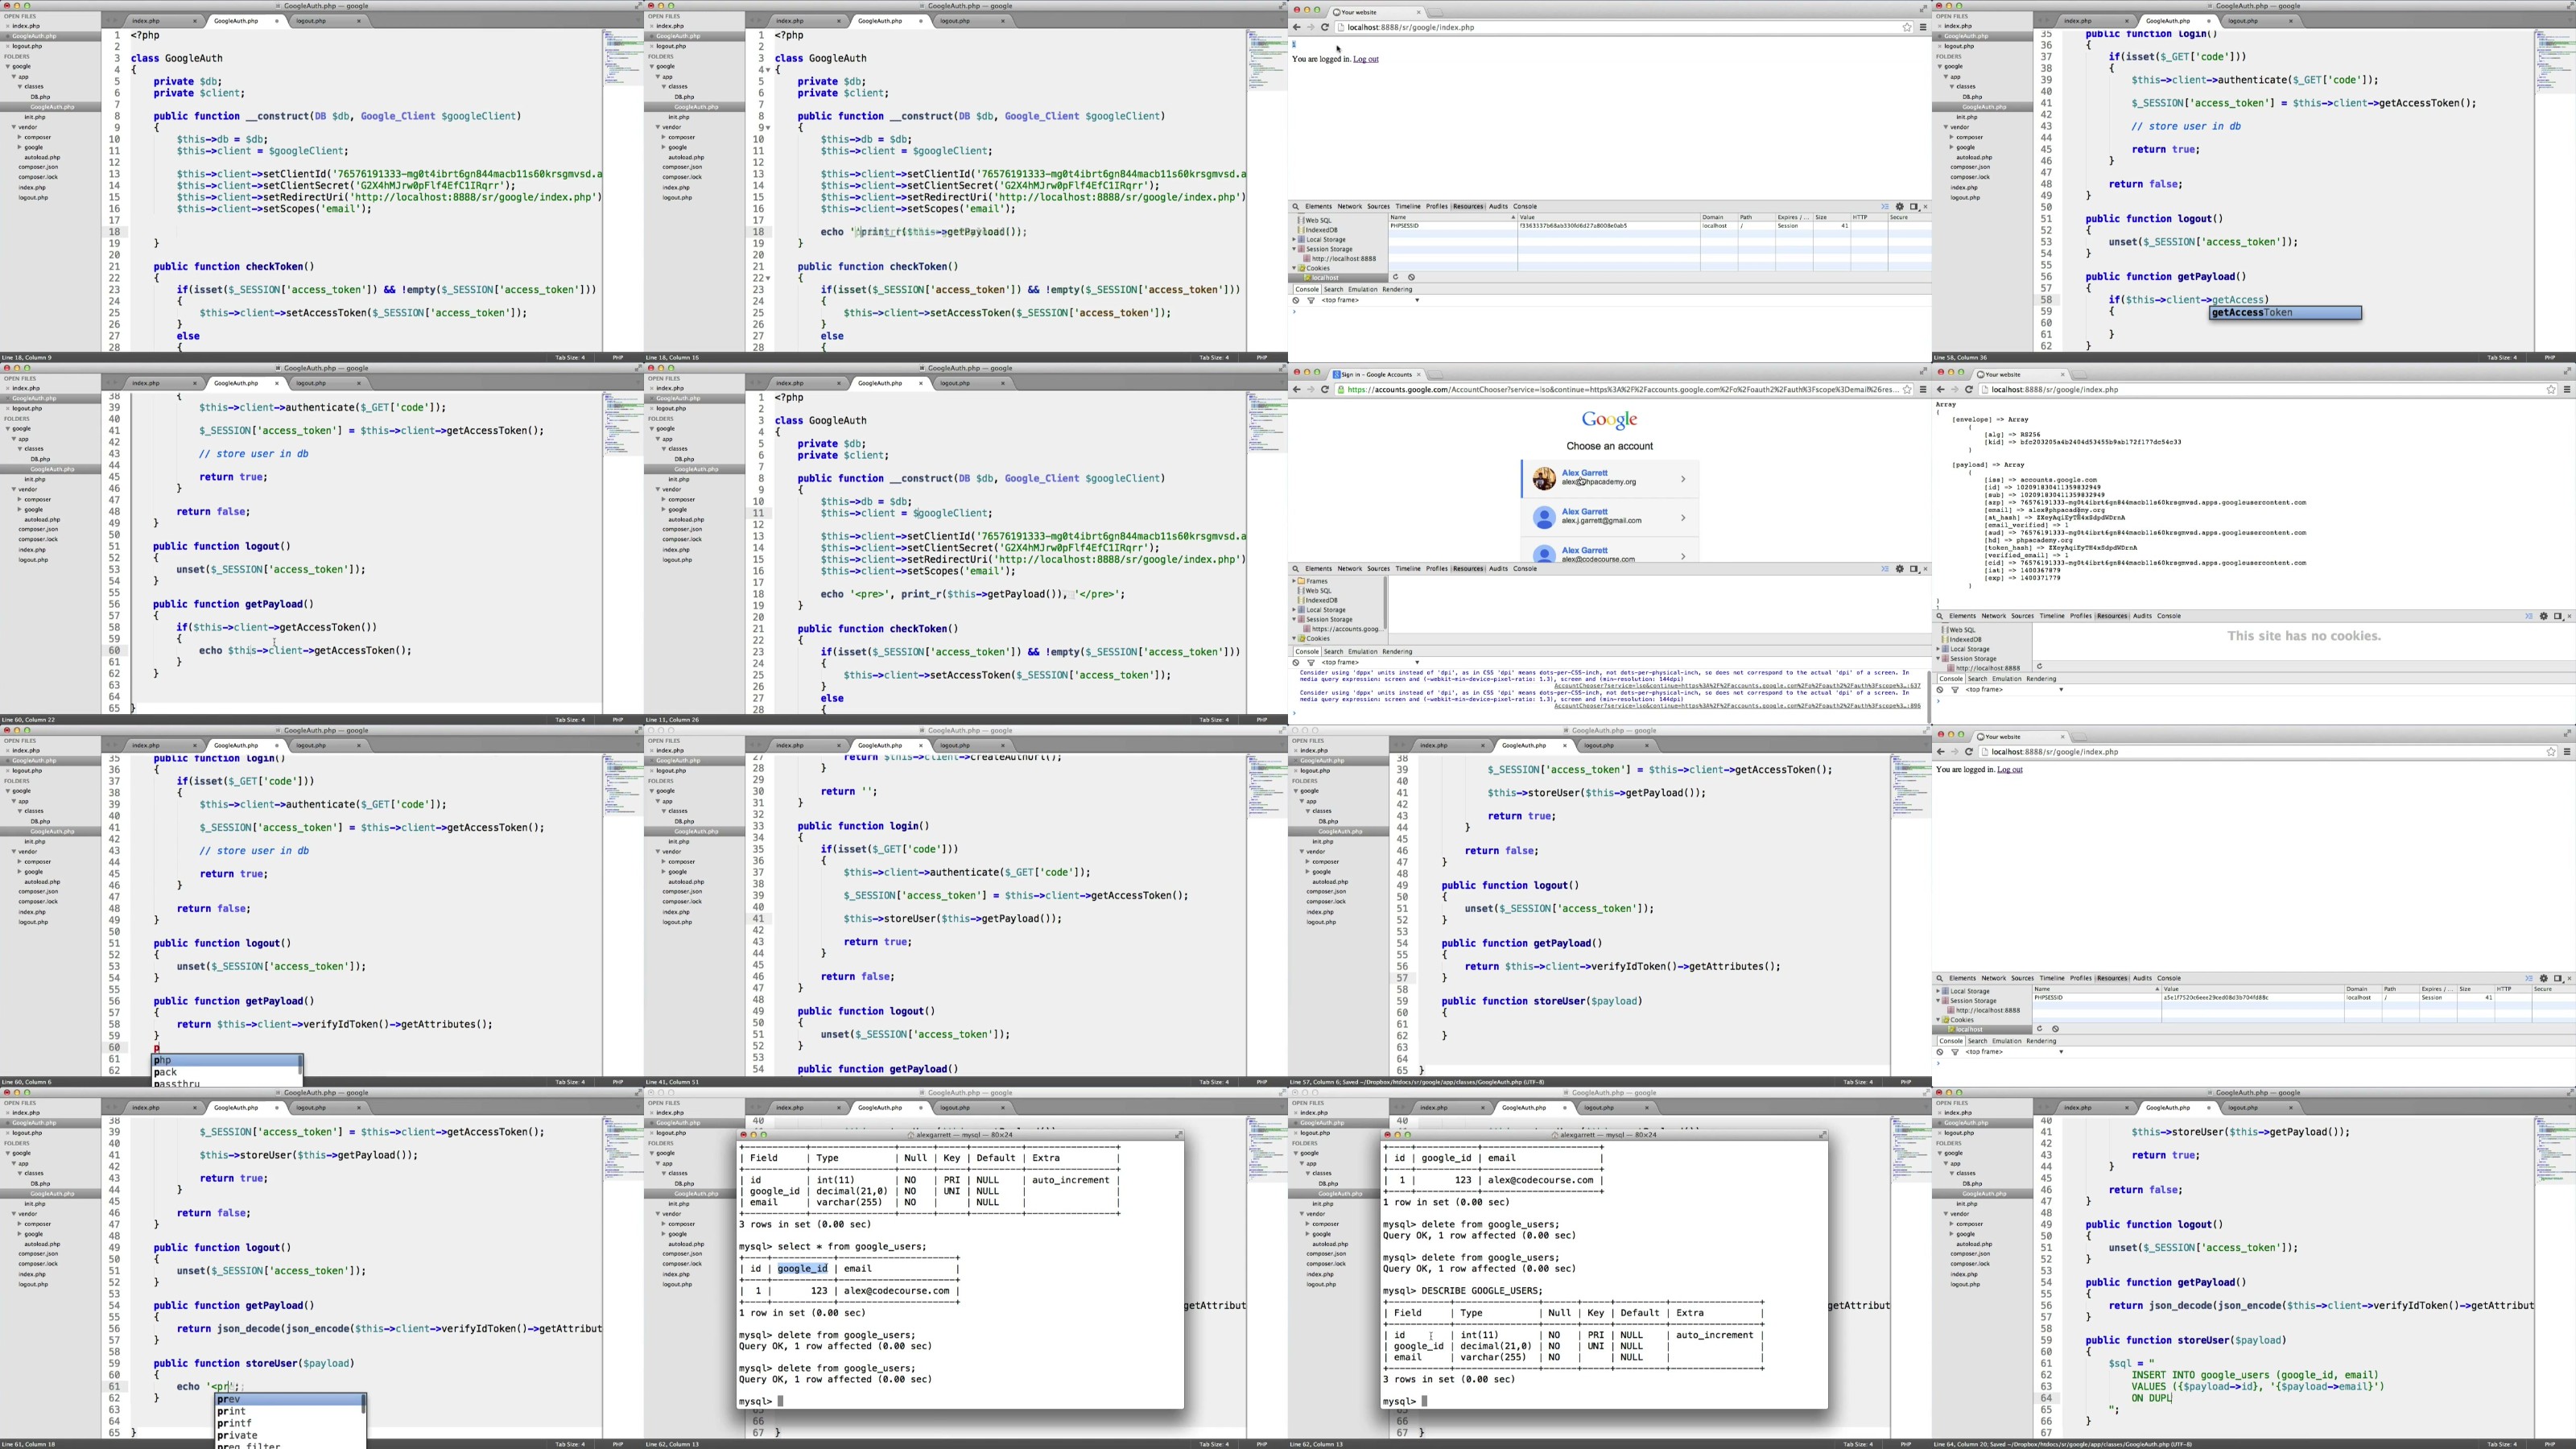Image resolution: width=2576 pixels, height=1449 pixels.
Task: Click refresh icon below 'This site has no cookies'
Action: 2039,666
